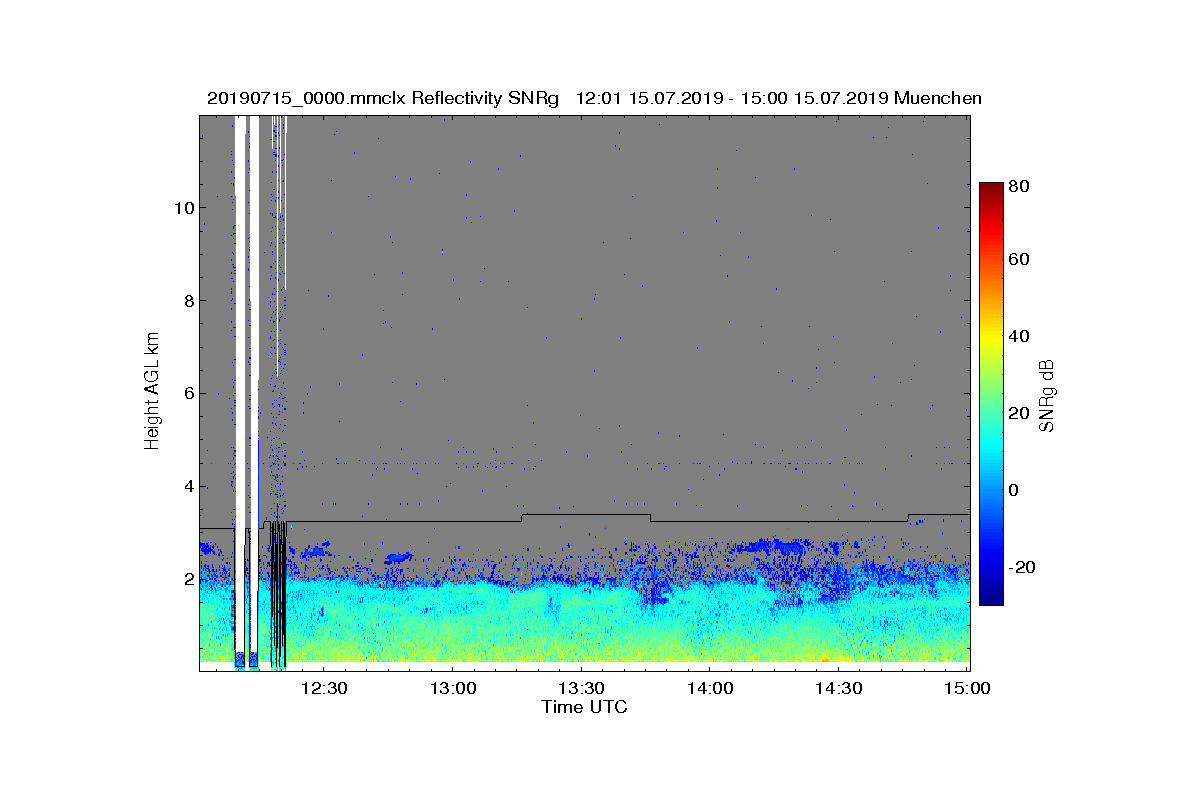Click the colorbar value 80

pyautogui.click(x=1020, y=186)
